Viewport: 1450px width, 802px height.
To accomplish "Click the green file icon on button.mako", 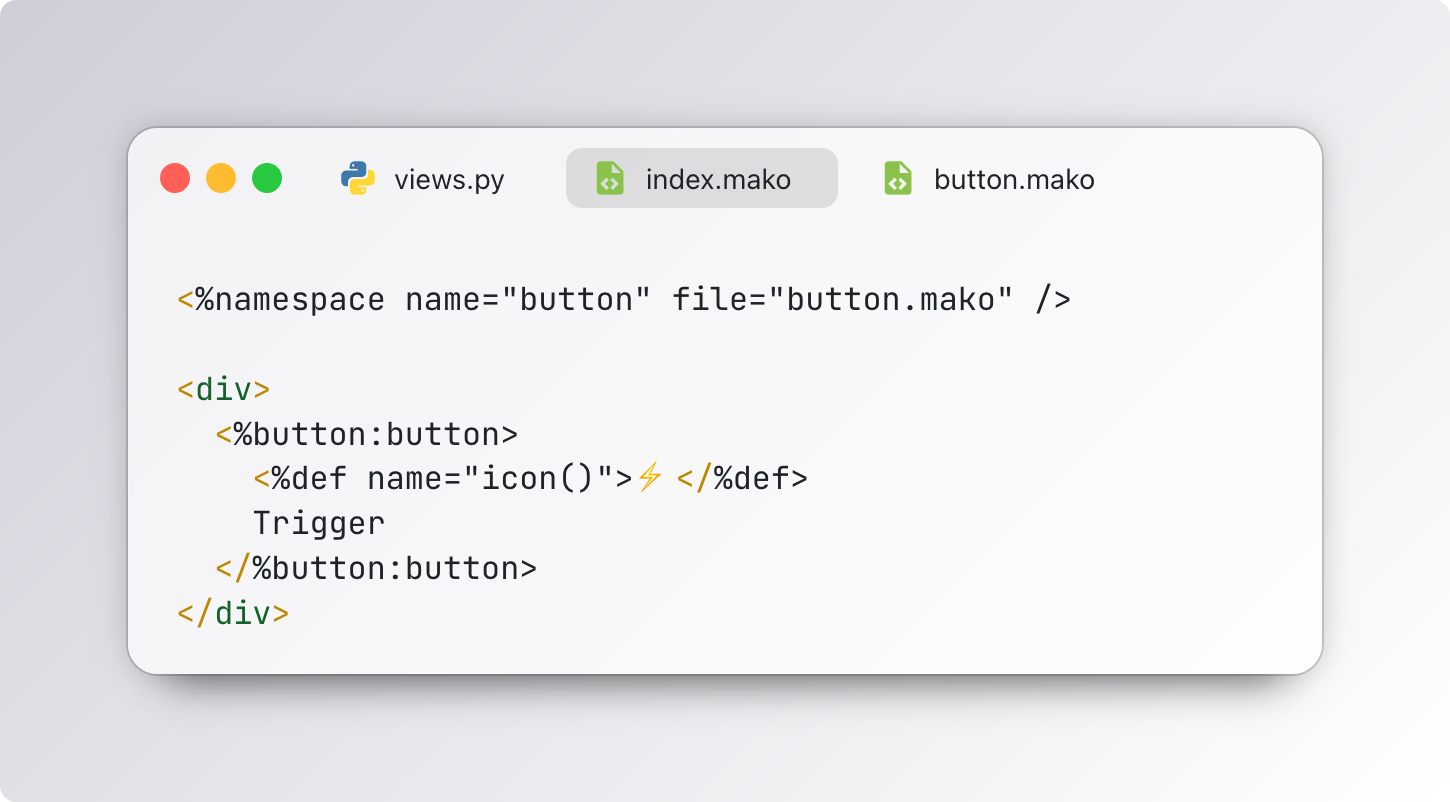I will [x=898, y=179].
